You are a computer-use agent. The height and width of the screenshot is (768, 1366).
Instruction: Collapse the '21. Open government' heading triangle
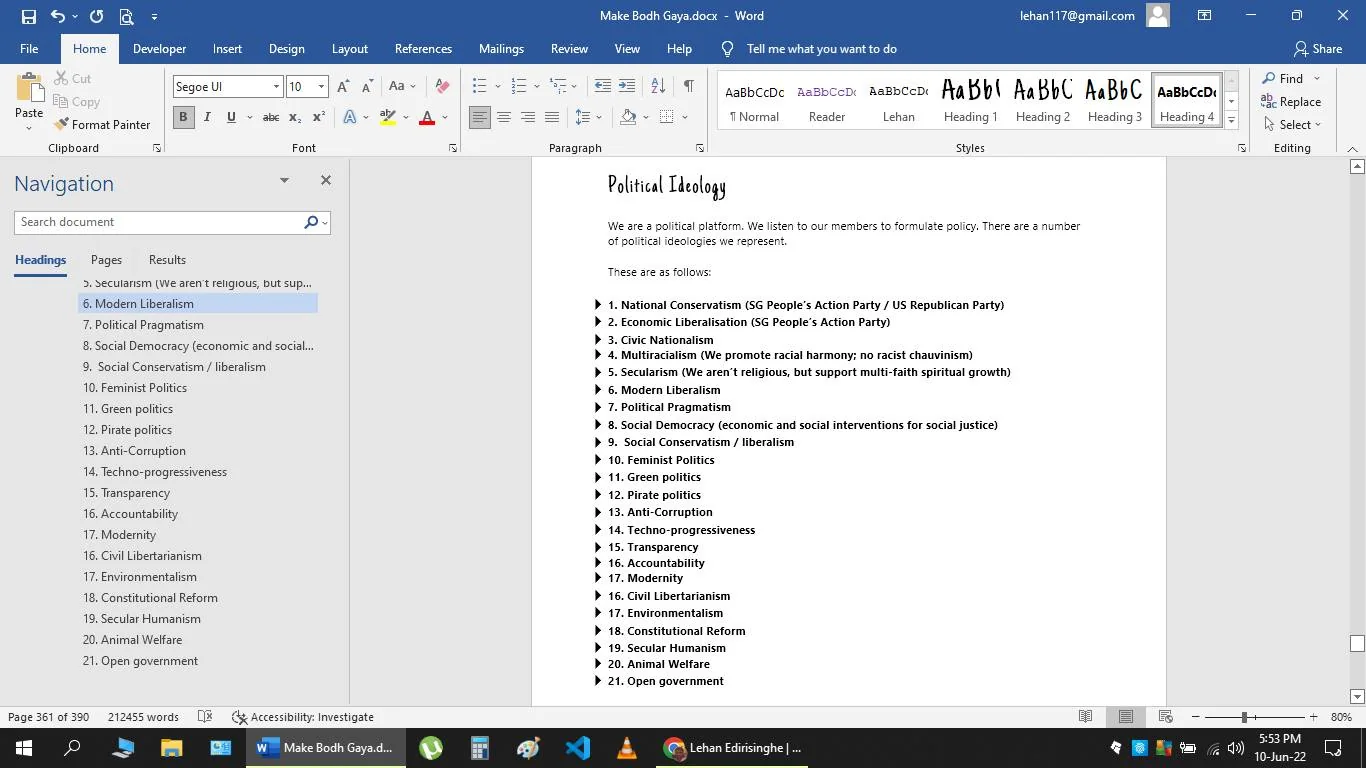pos(598,681)
